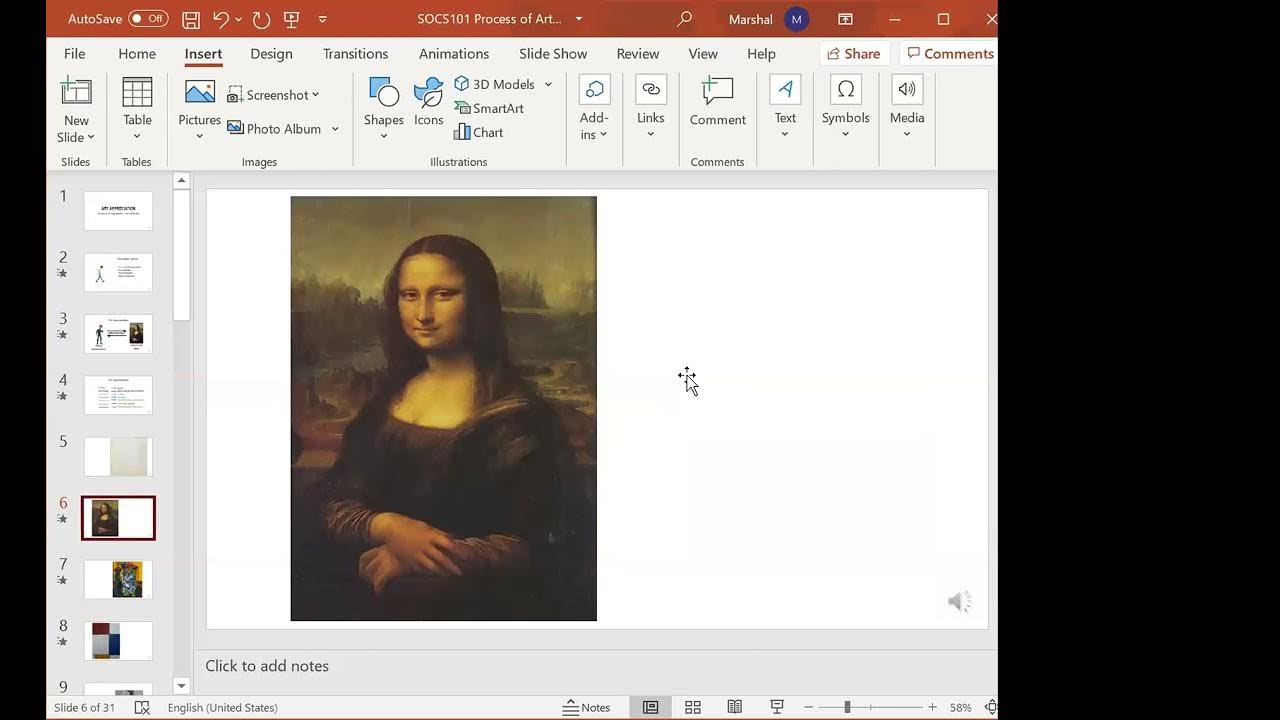Open the Customize Quick Access Toolbar dropdown

[322, 19]
